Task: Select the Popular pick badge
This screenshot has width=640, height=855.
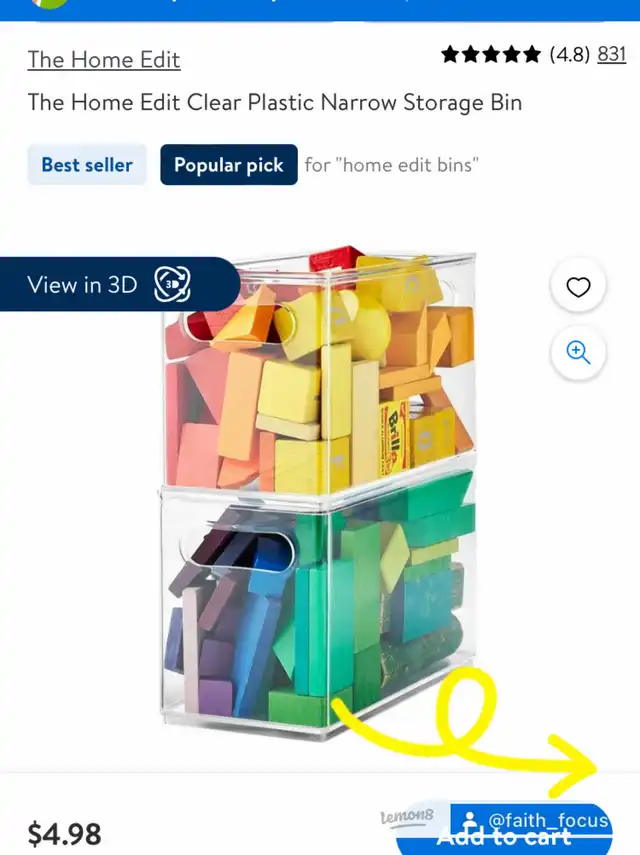Action: pos(229,165)
